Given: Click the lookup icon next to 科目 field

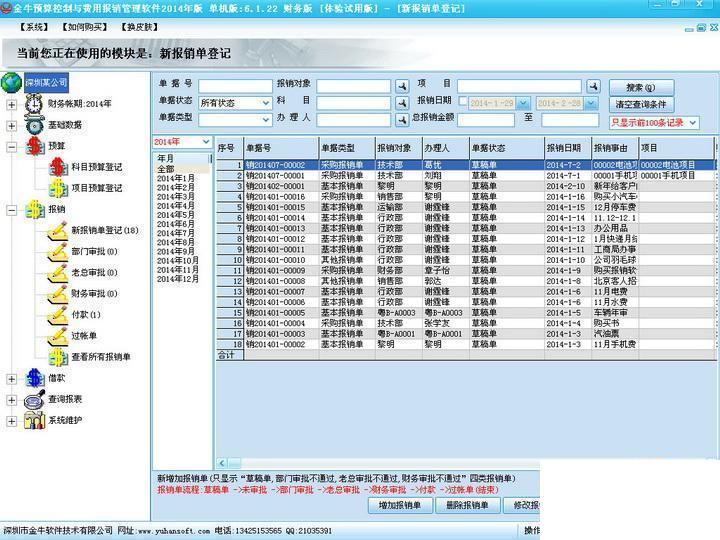Looking at the screenshot, I should coord(402,103).
